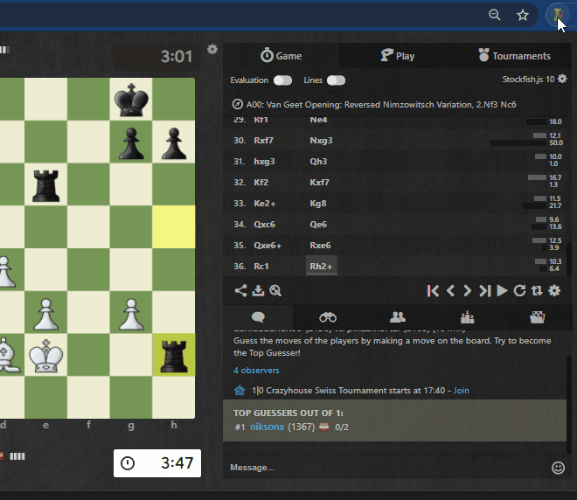Select the move 34. Qxc6 in the list
Viewport: 577px width, 500px height.
coord(264,224)
